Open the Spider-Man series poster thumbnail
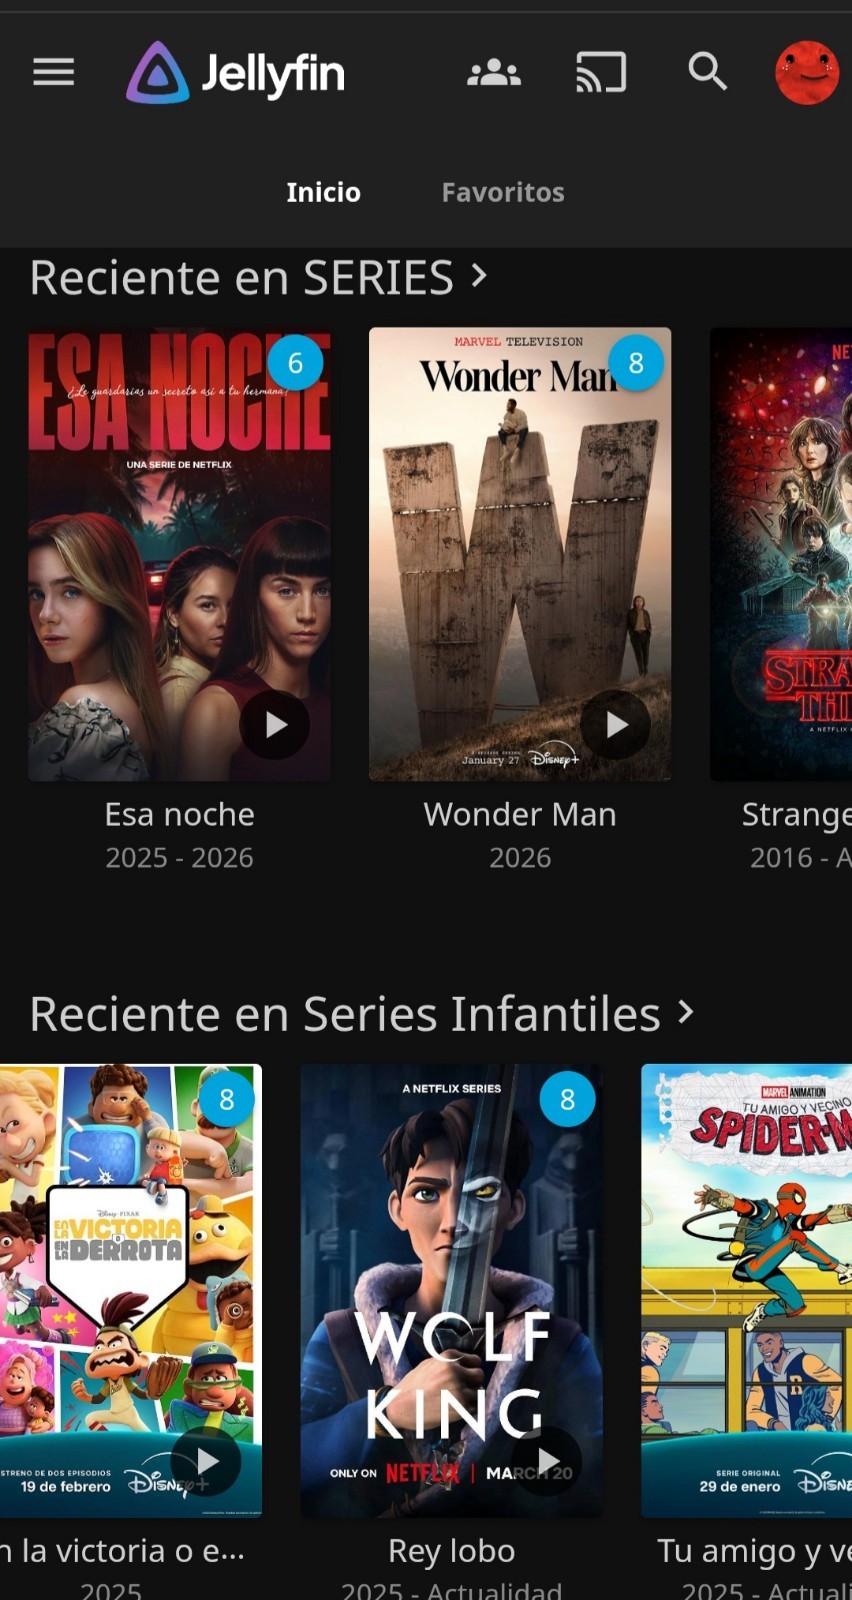 click(x=746, y=1290)
